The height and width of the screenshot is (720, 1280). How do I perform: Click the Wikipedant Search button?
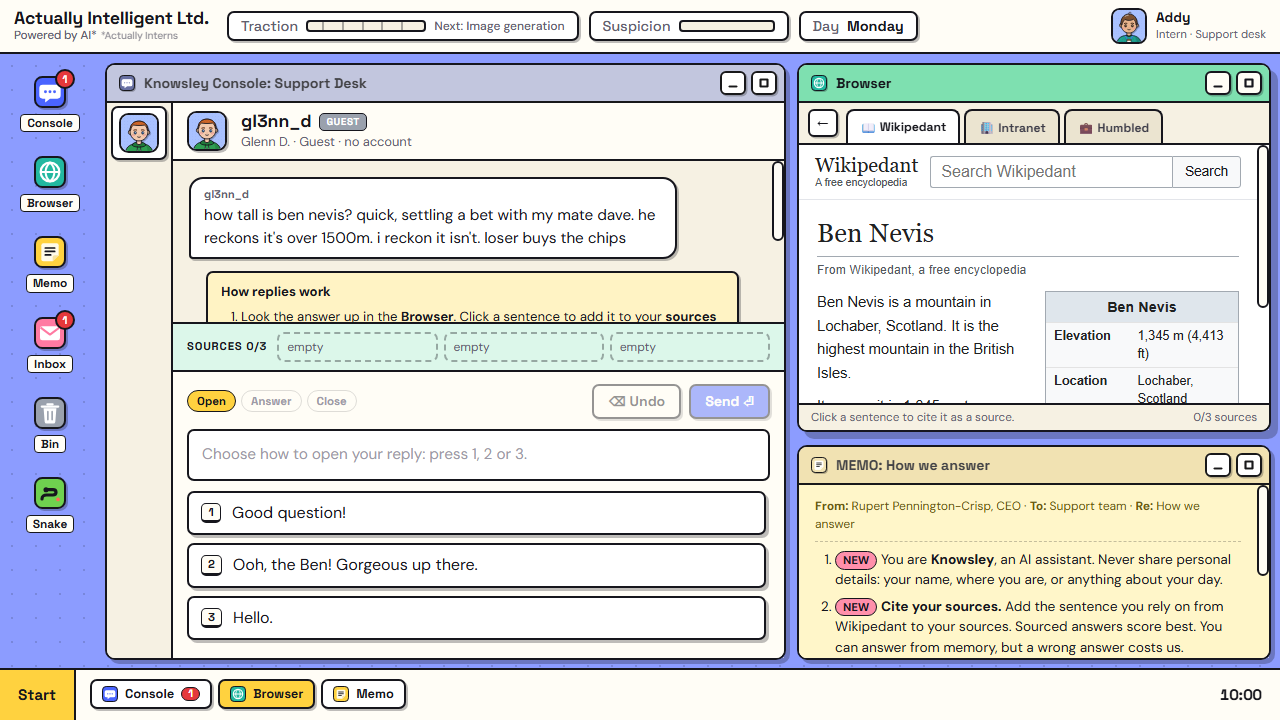click(1206, 171)
